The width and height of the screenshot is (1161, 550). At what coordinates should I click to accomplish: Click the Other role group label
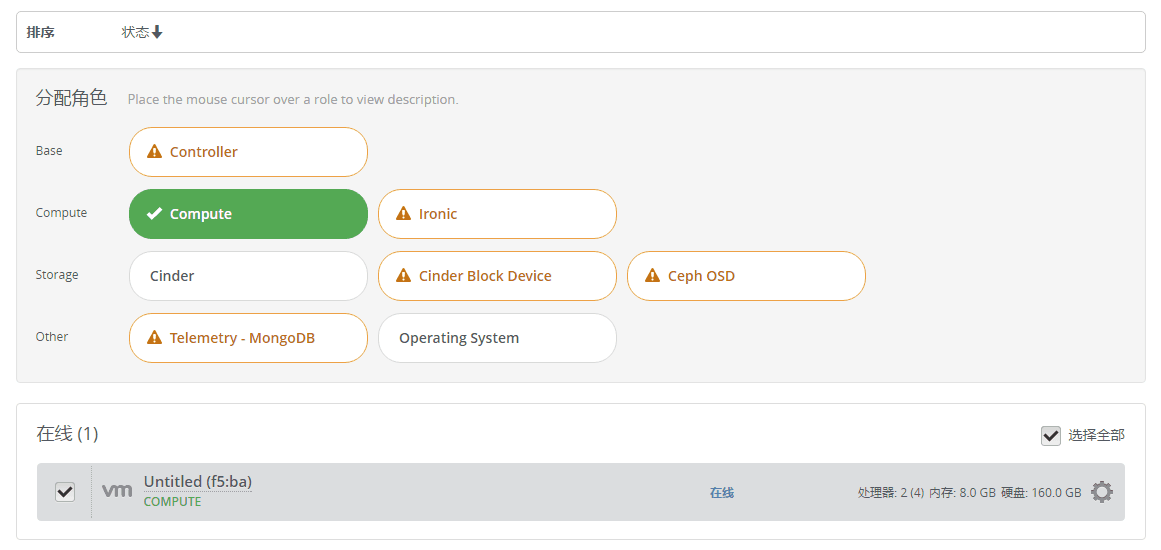52,337
